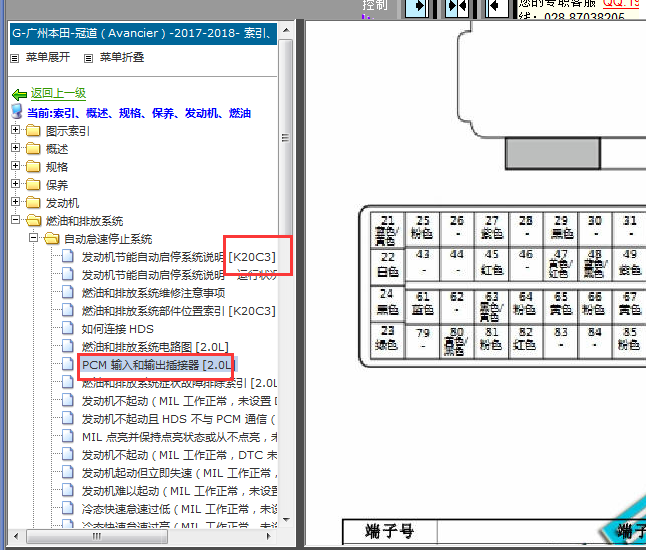Expand the 保养 folder

[15, 183]
